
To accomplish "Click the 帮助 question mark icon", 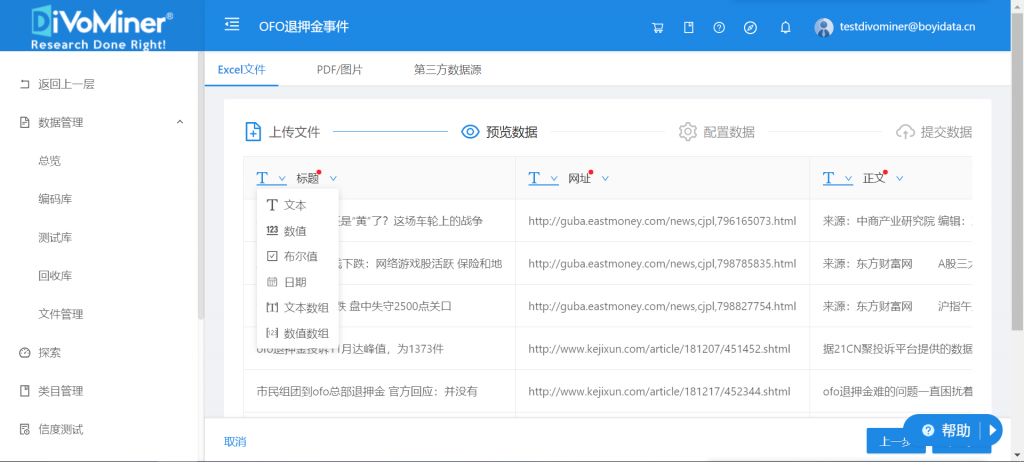I will 927,431.
